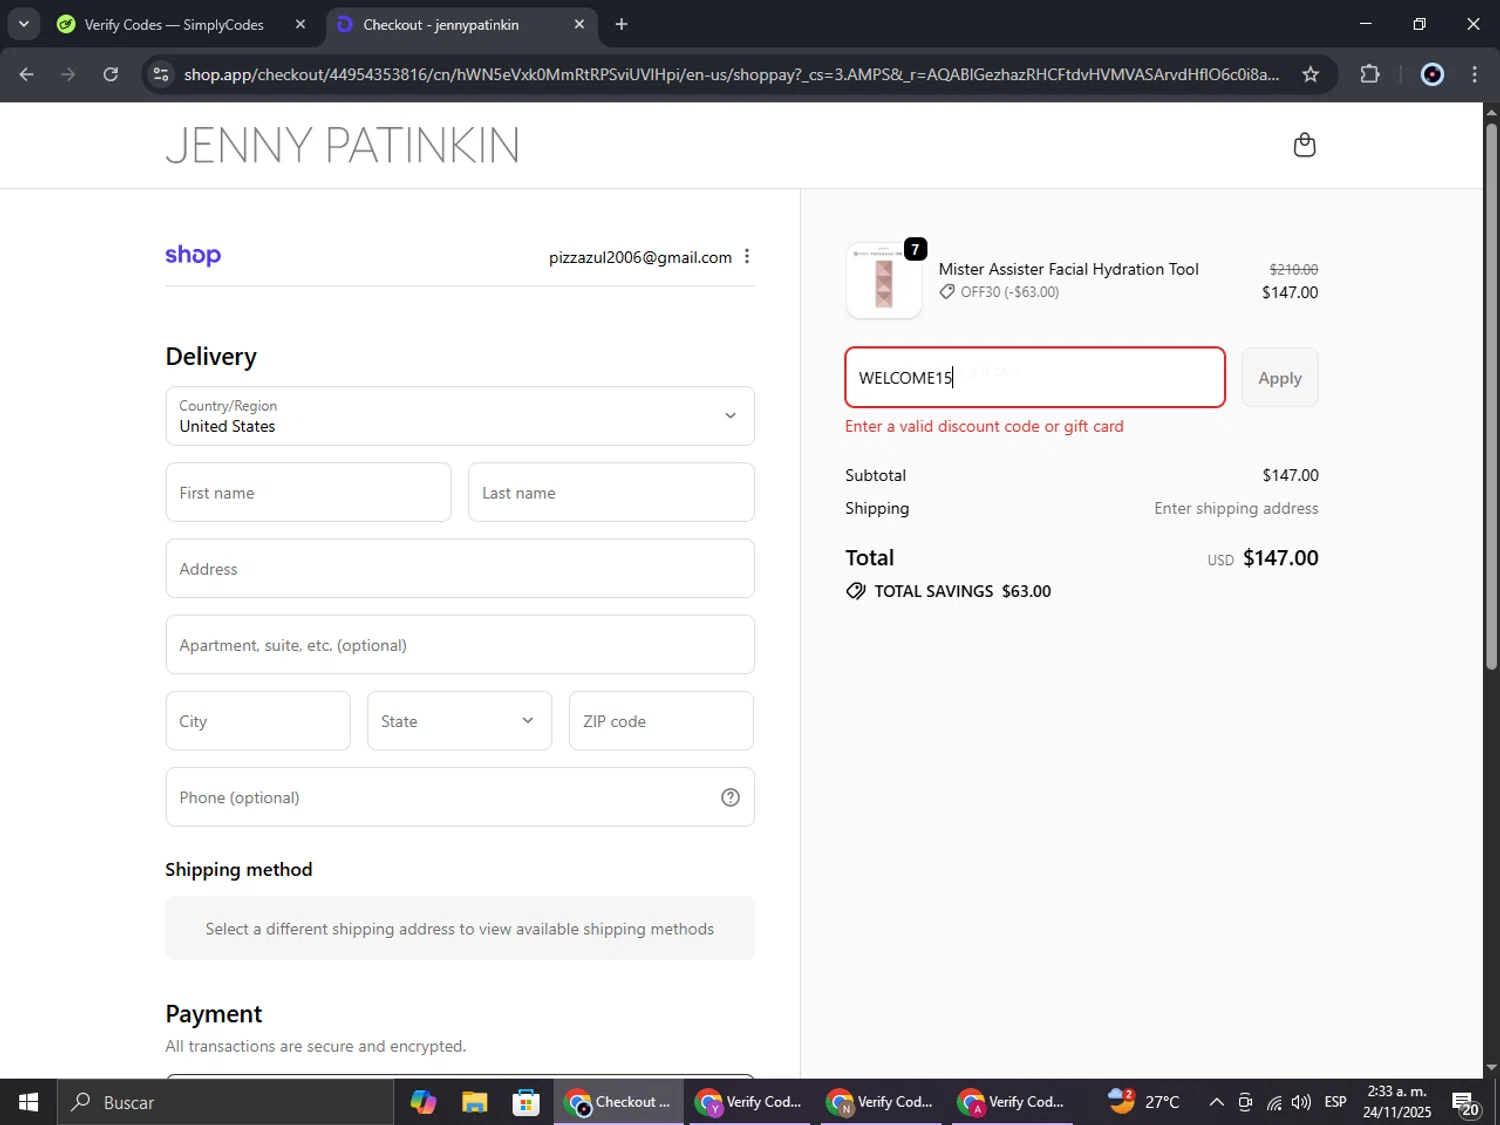Open the volume control in system tray

pyautogui.click(x=1301, y=1102)
